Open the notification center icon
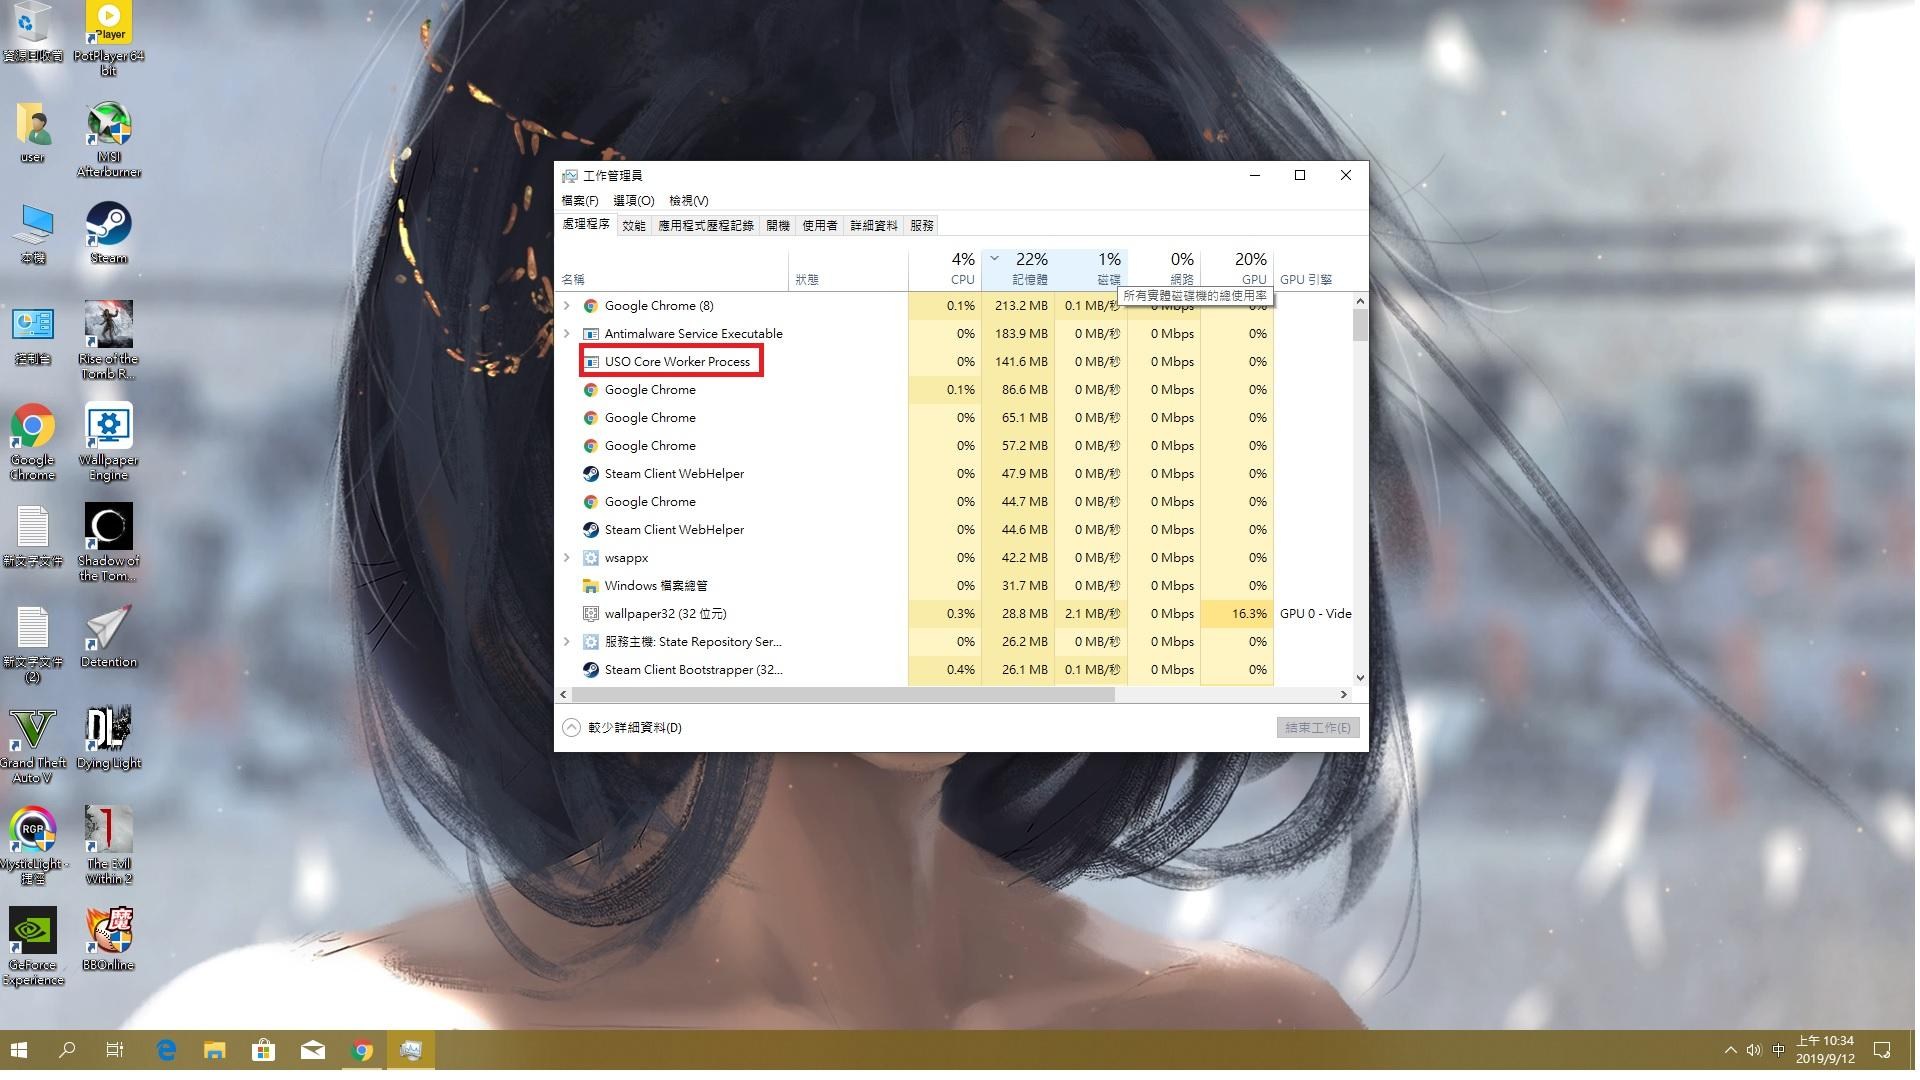 [1882, 1050]
